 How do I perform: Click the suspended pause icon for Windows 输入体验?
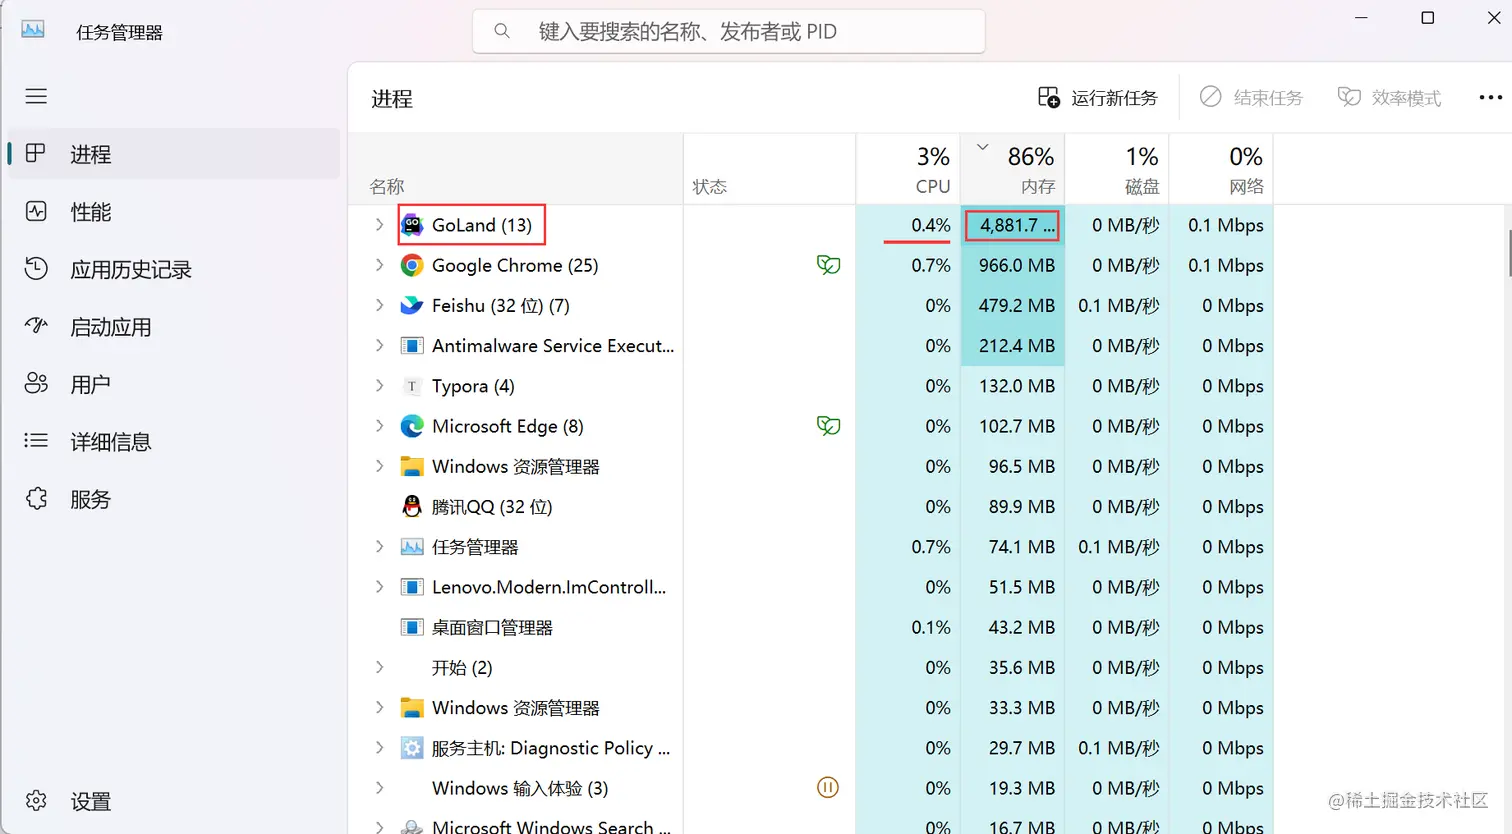point(828,788)
